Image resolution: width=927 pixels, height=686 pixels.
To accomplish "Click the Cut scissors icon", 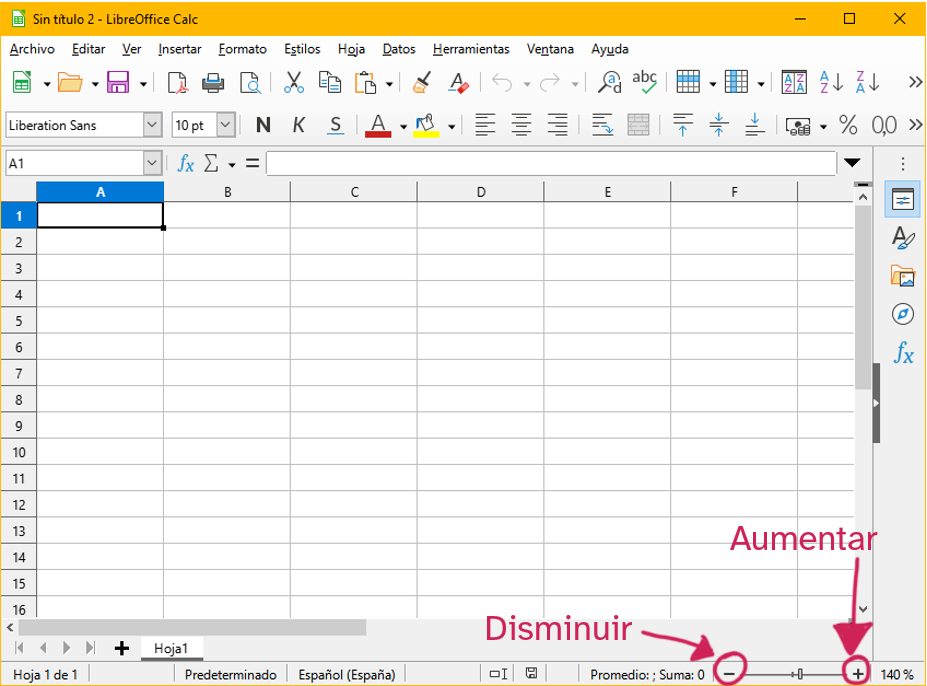I will pyautogui.click(x=293, y=83).
